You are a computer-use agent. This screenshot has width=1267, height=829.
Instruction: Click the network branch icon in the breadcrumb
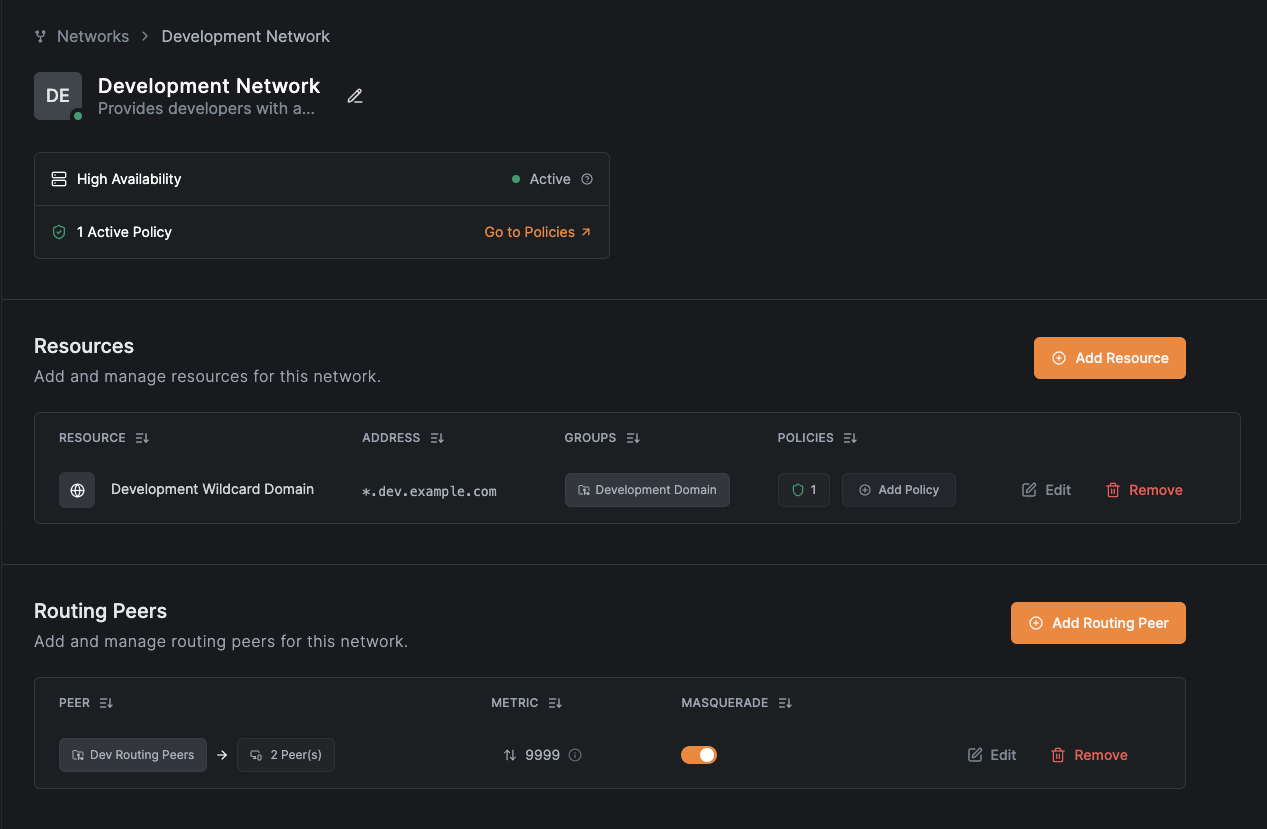39,36
